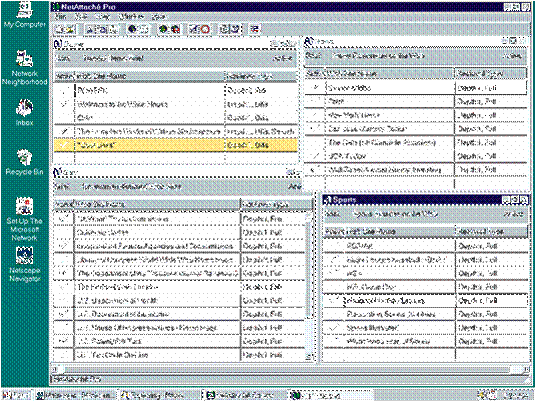Toggle Select check for New York Times row
Image resolution: width=536 pixels, height=402 pixels.
(315, 115)
